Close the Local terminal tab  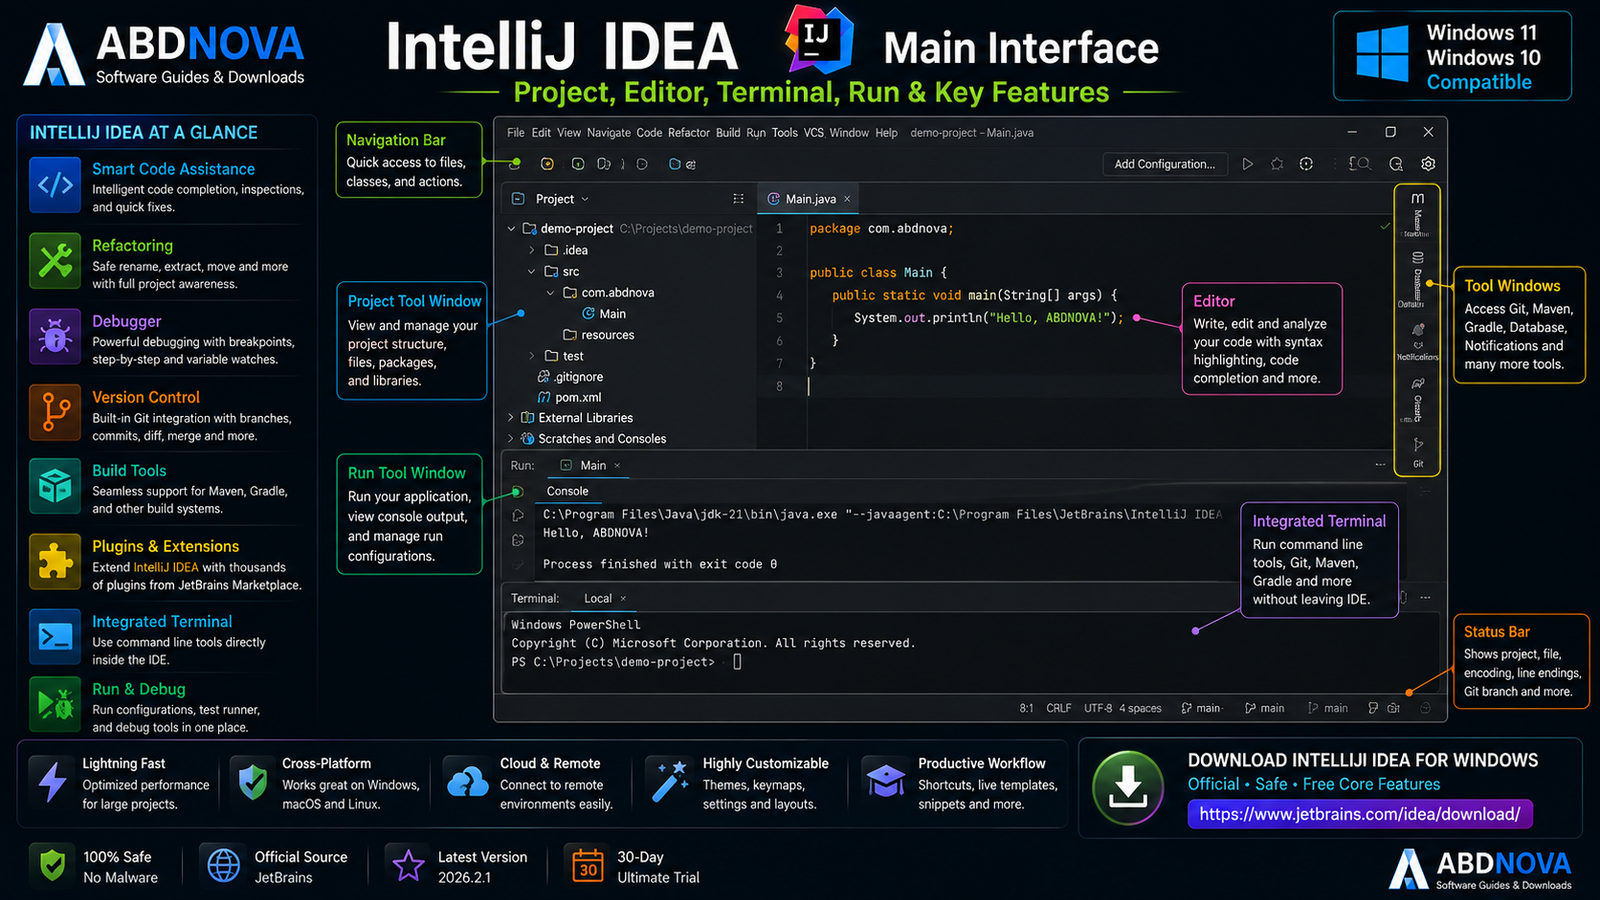click(x=623, y=598)
